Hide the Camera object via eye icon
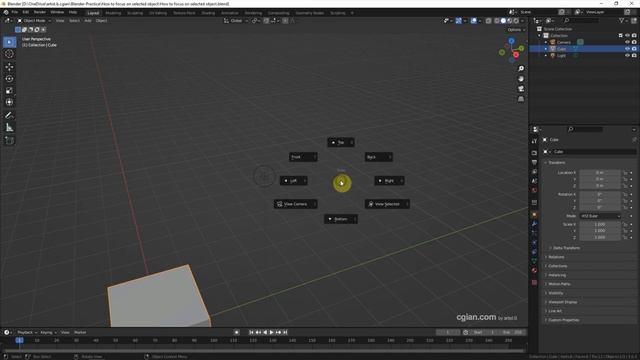This screenshot has width=640, height=360. [627, 42]
